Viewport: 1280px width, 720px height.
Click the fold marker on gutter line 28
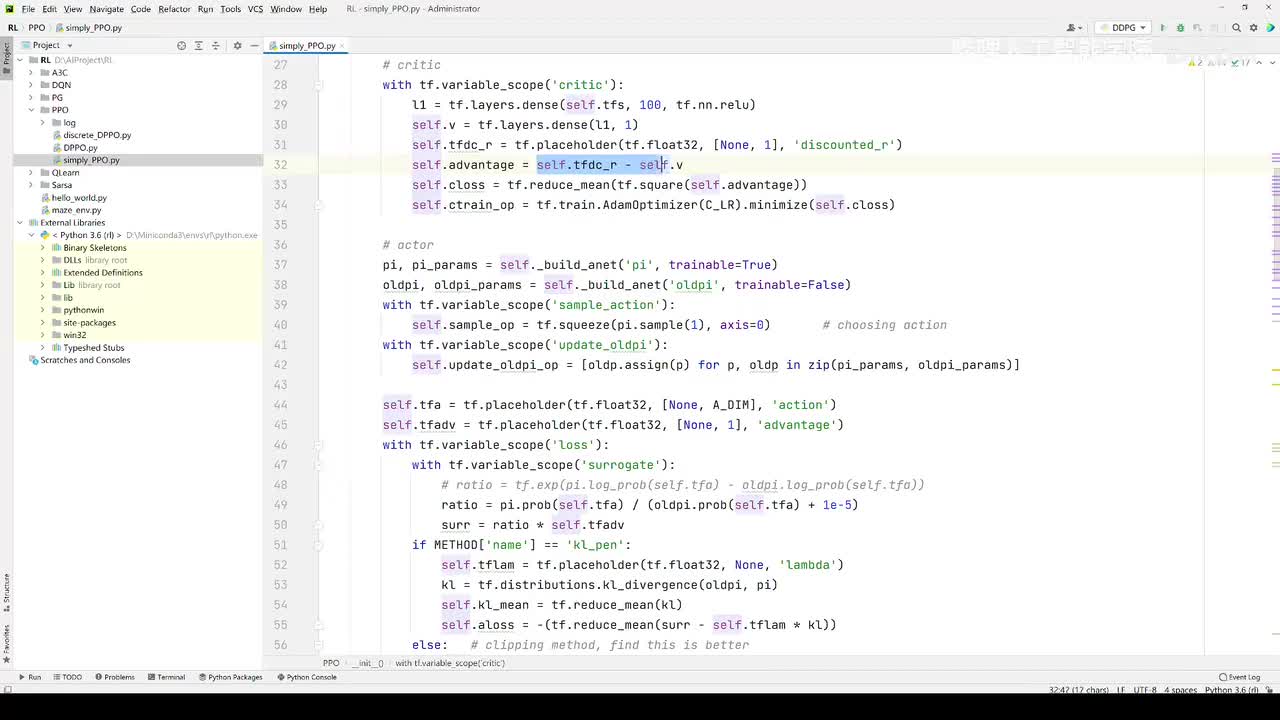pyautogui.click(x=319, y=85)
